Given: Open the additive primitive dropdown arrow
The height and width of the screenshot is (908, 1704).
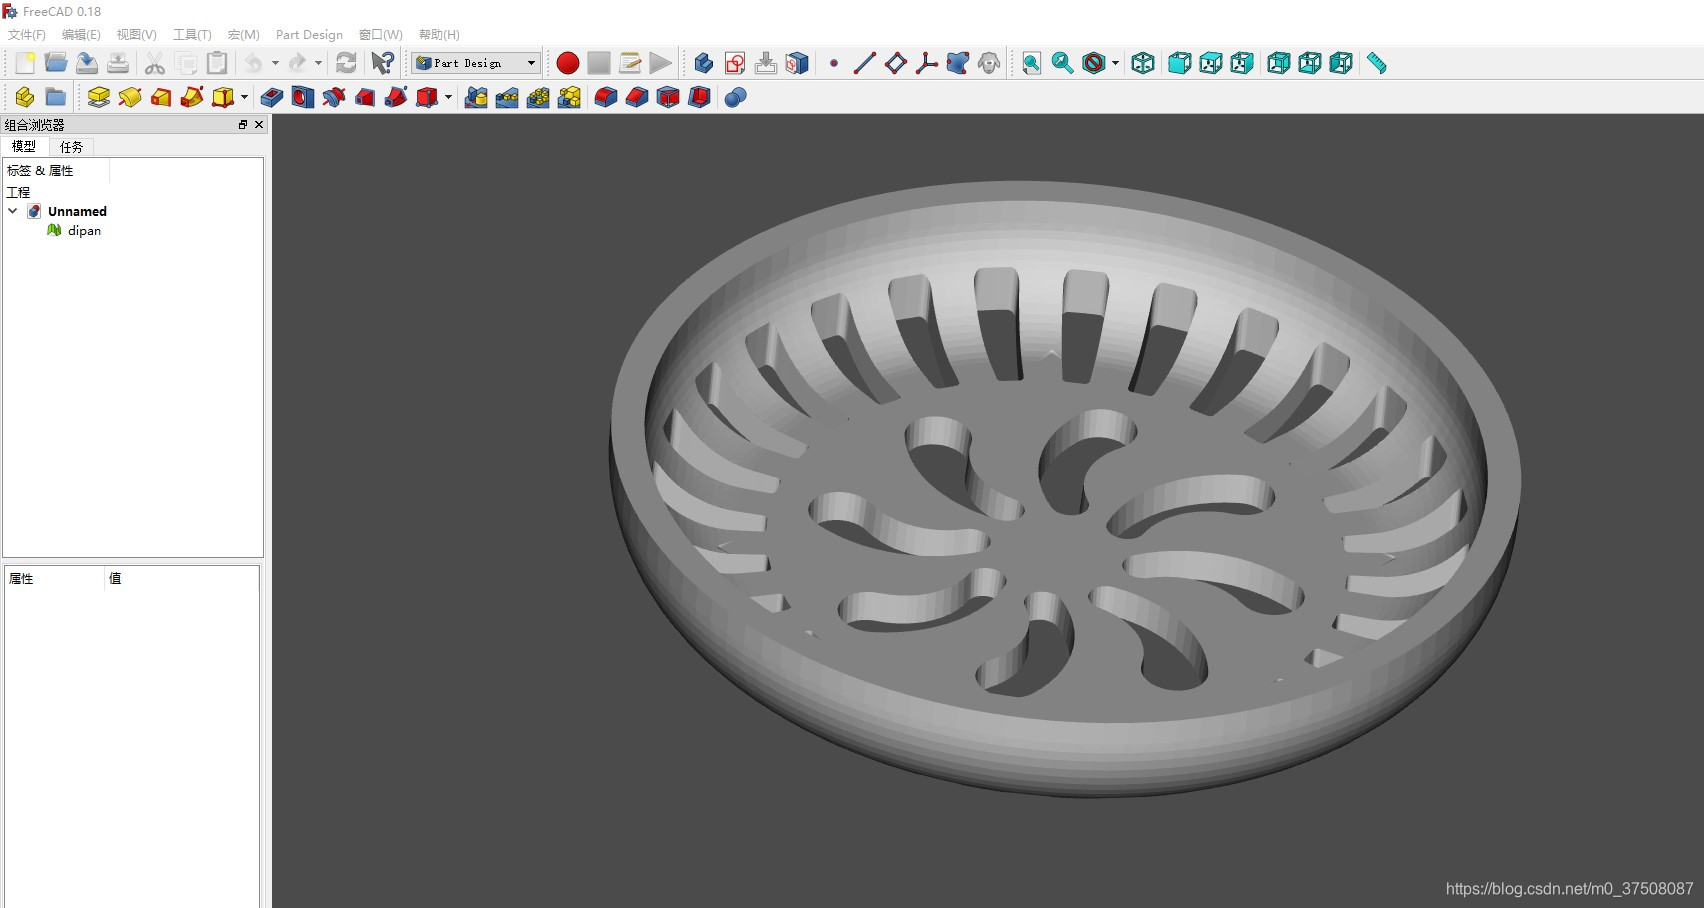Looking at the screenshot, I should point(244,97).
